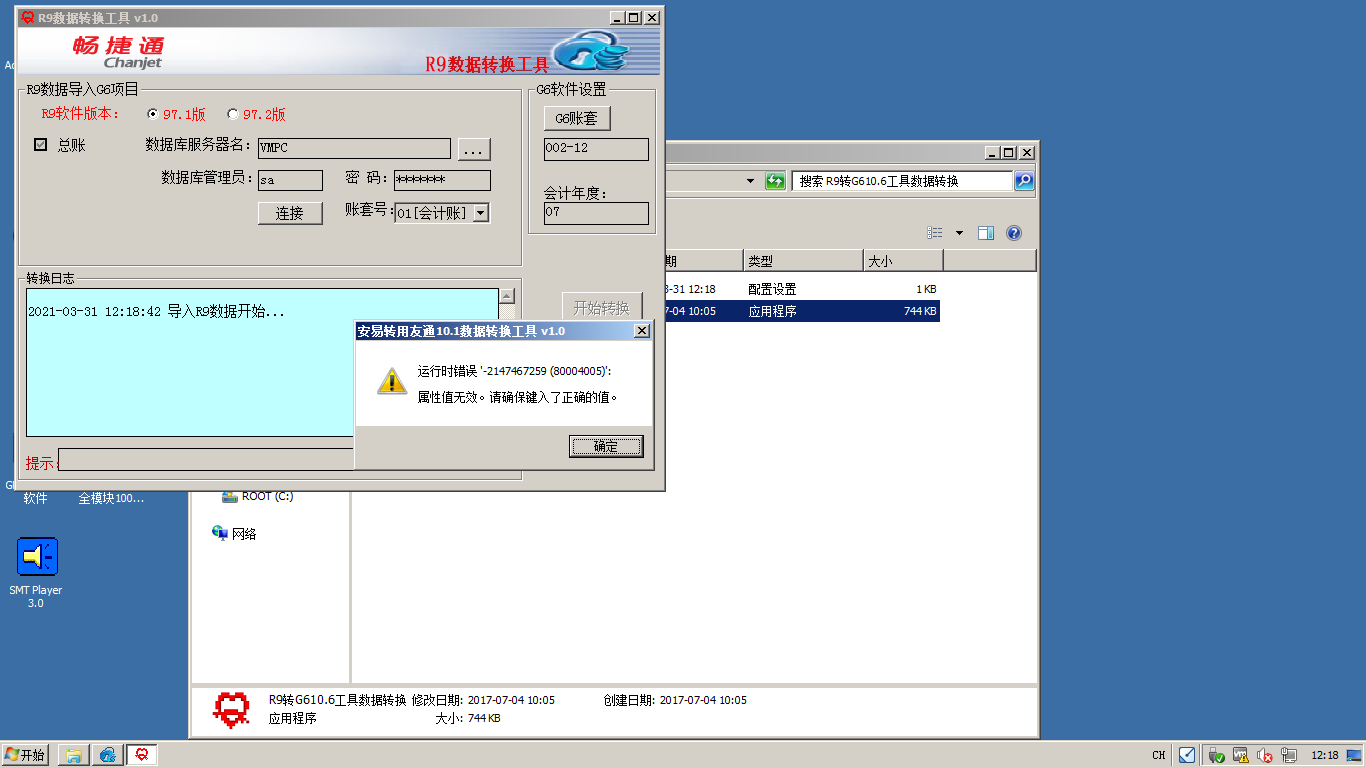Click the 数据库服务器名 field containing VMPC
Screen dimensions: 1366x768
pyautogui.click(x=354, y=148)
